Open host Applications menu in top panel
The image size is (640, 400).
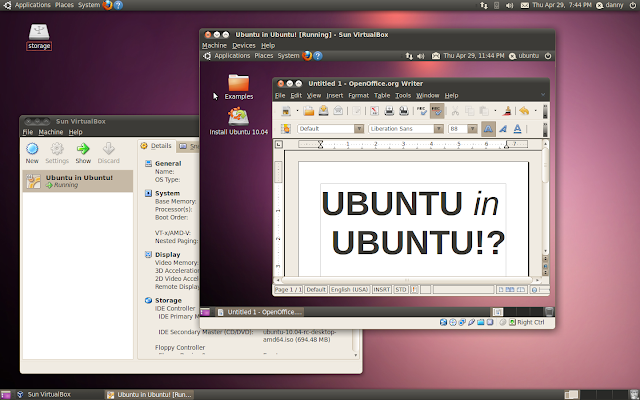coord(32,5)
